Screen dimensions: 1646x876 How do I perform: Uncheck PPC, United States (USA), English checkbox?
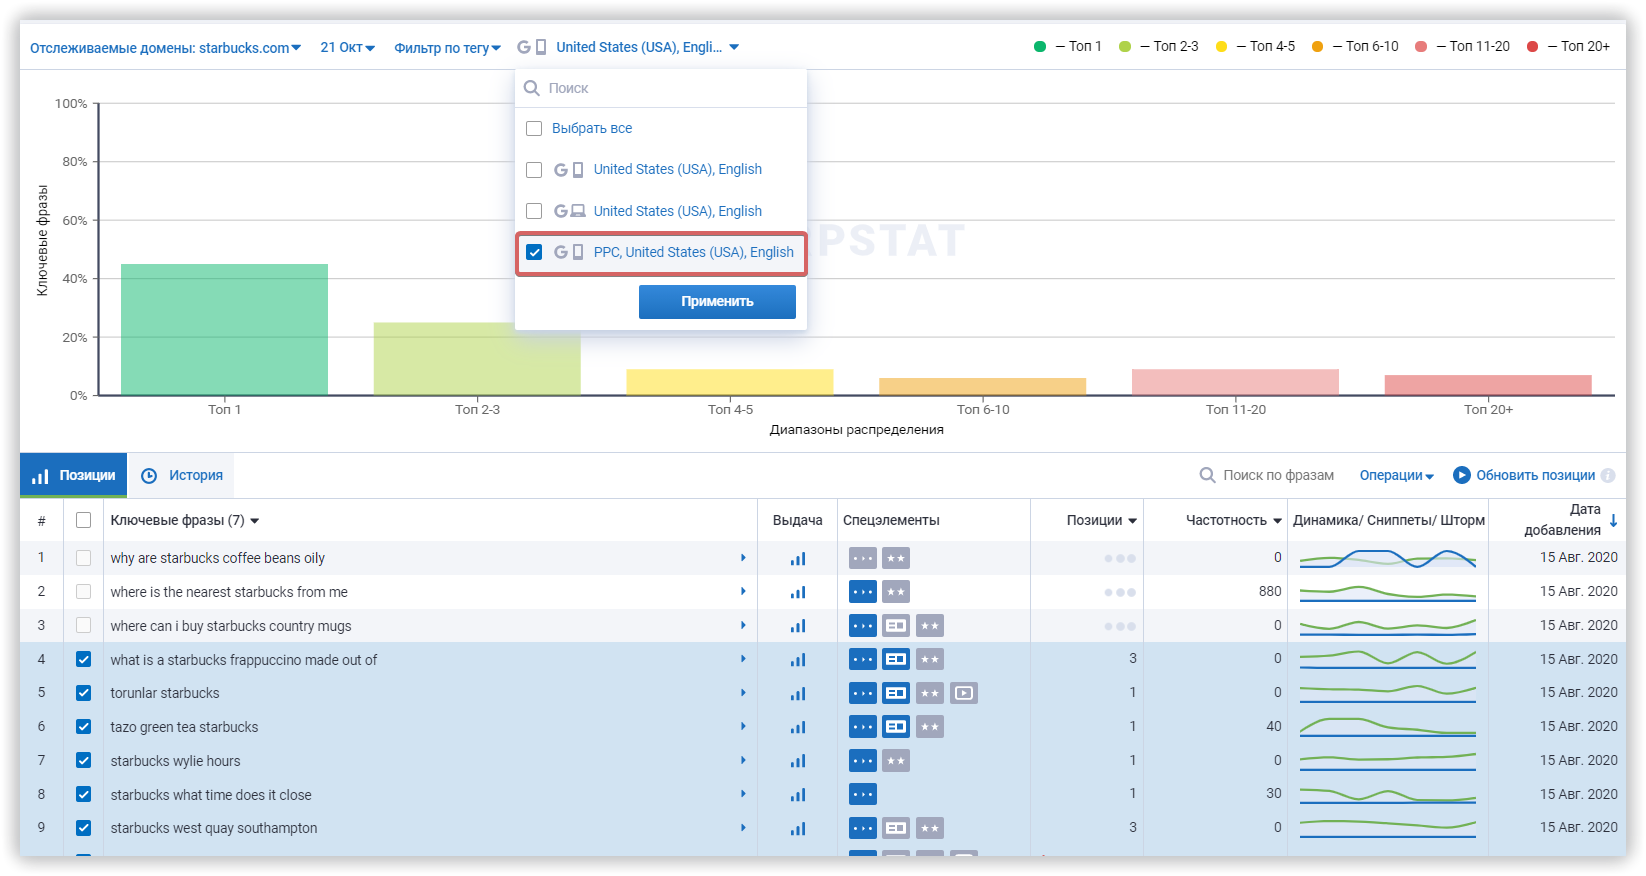pyautogui.click(x=534, y=252)
